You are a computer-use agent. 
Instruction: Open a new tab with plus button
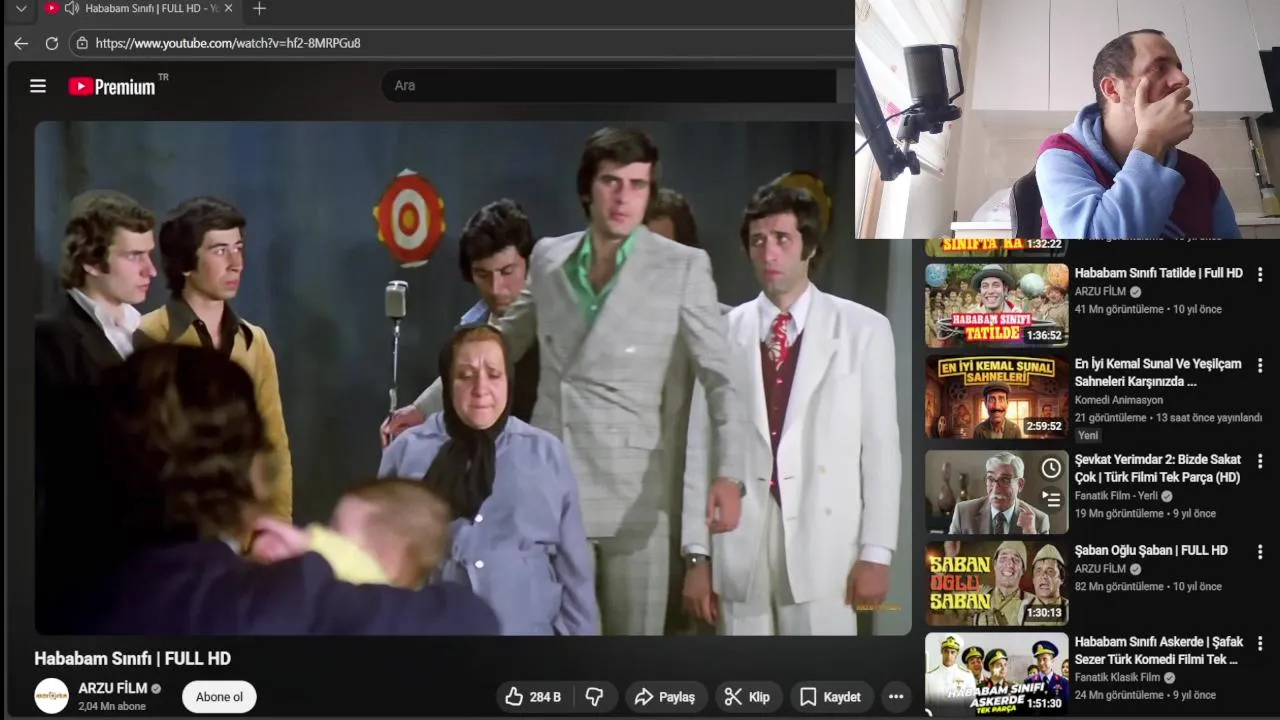click(259, 8)
